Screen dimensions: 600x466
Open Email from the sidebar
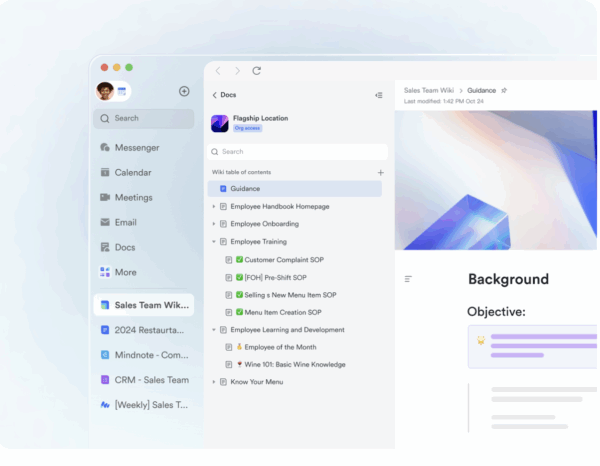(x=124, y=222)
